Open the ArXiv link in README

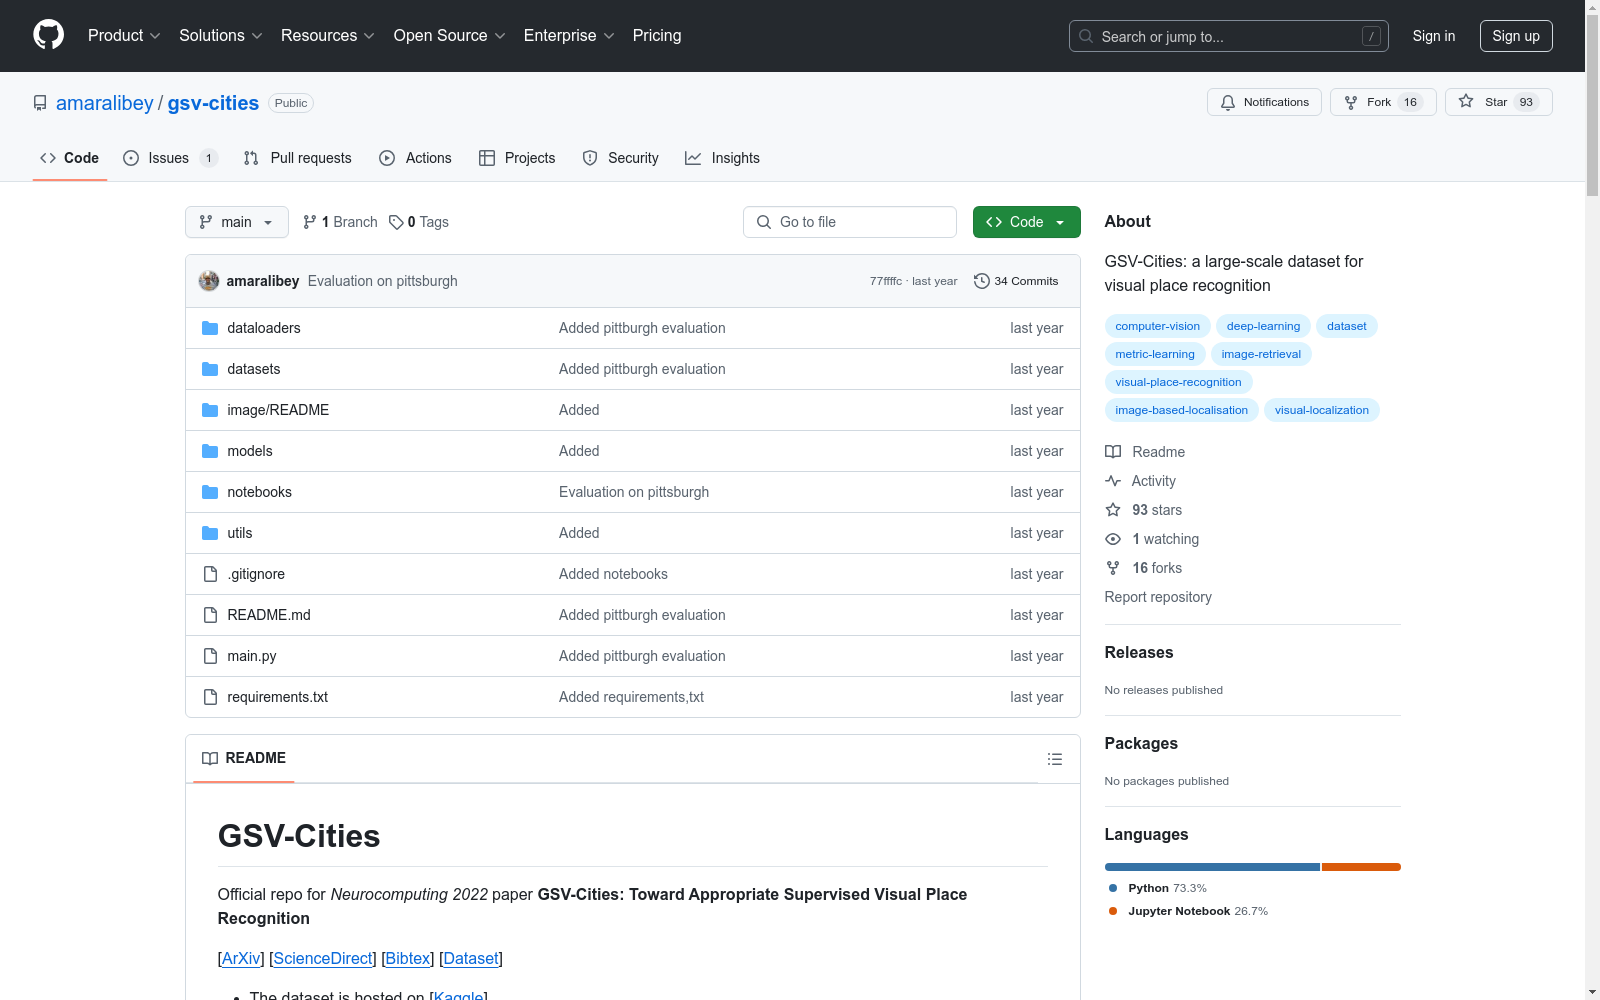pos(241,958)
